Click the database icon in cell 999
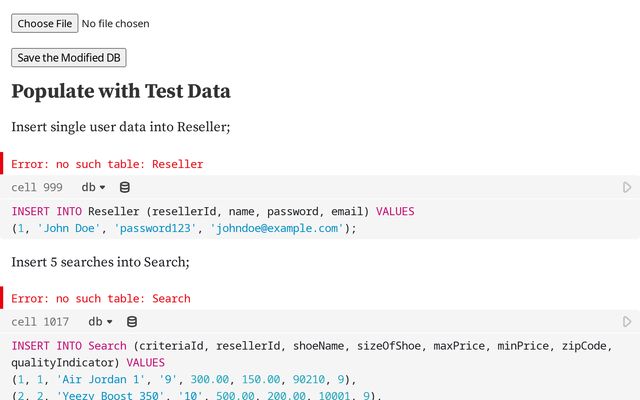 click(x=125, y=187)
